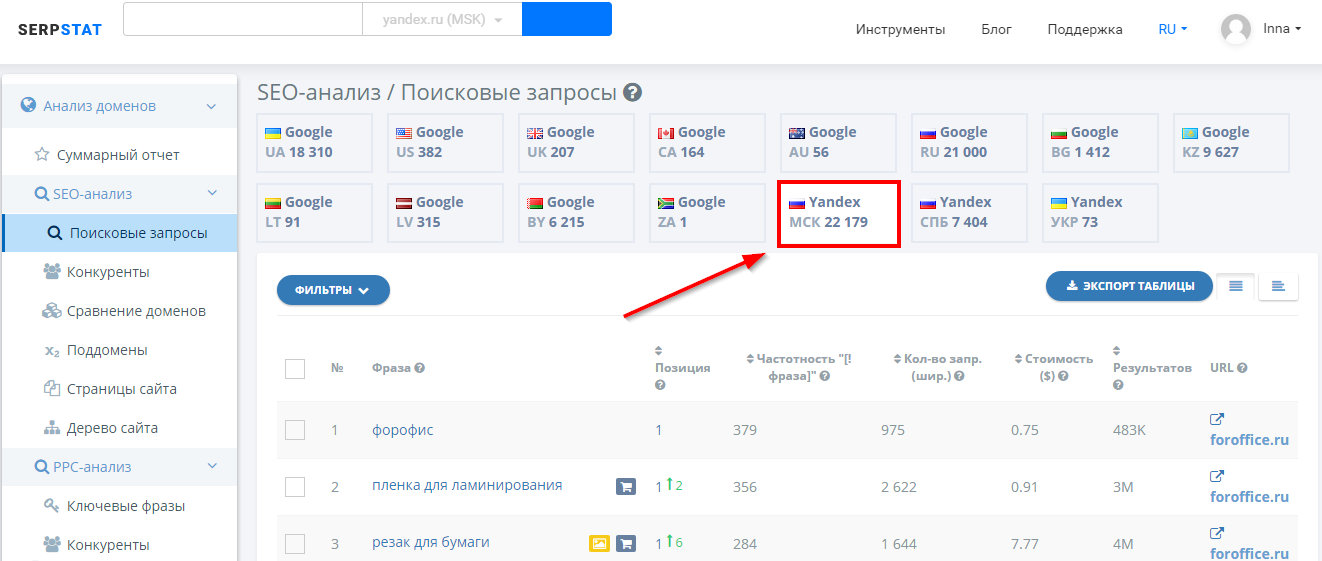Click the Экспорт таблицы button
This screenshot has width=1322, height=561.
1129,286
